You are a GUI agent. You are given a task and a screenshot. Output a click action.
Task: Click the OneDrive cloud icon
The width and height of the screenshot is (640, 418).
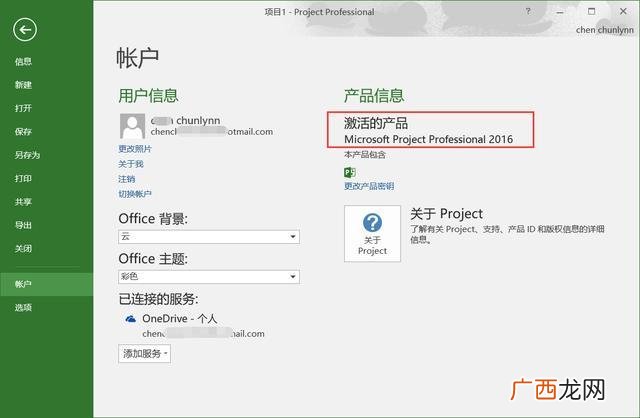pyautogui.click(x=131, y=319)
